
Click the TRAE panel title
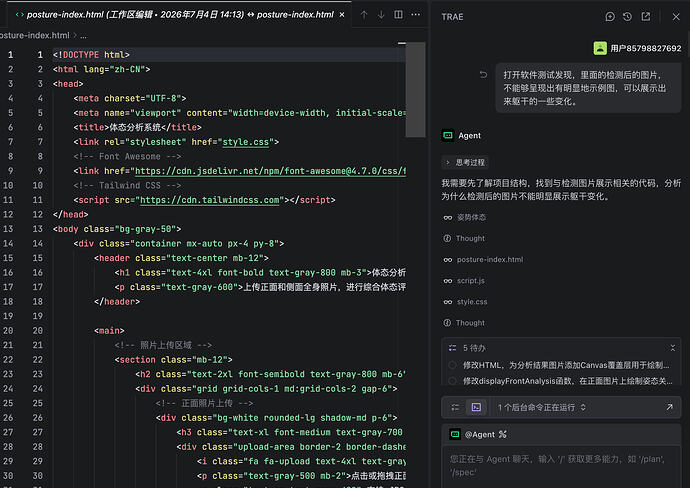coord(452,17)
